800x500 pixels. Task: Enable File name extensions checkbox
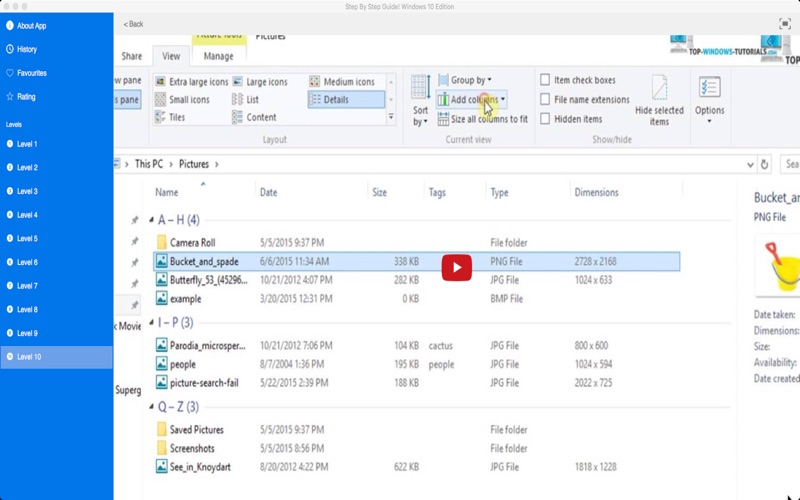pyautogui.click(x=545, y=99)
